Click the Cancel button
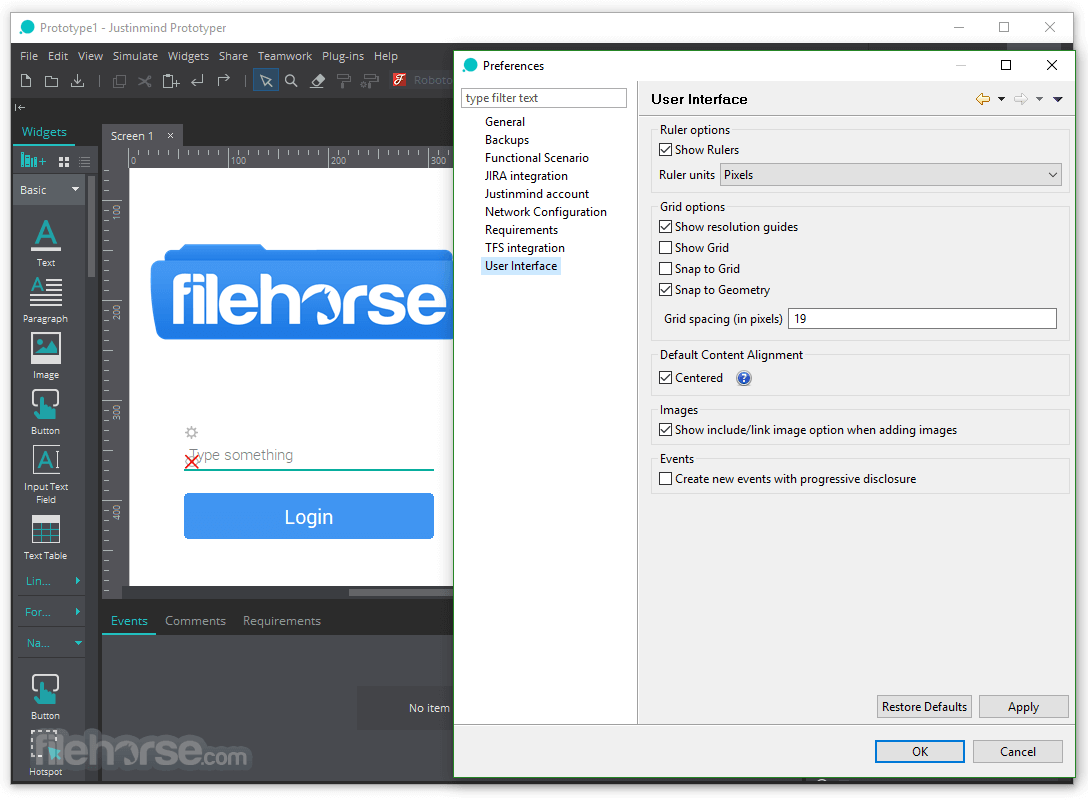This screenshot has height=801, width=1088. coord(1018,752)
